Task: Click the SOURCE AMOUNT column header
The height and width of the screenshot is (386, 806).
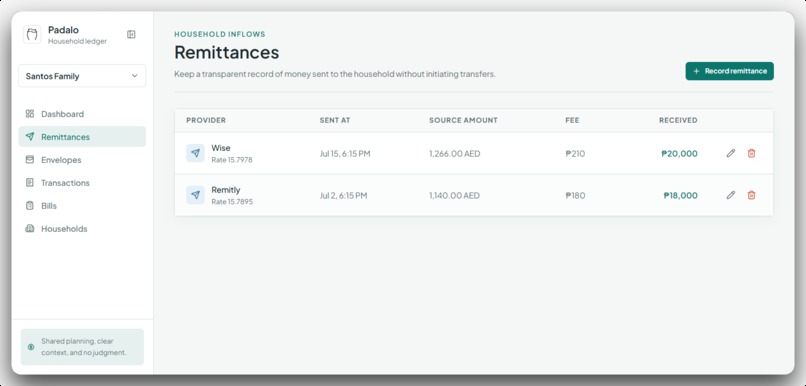Action: (x=463, y=120)
